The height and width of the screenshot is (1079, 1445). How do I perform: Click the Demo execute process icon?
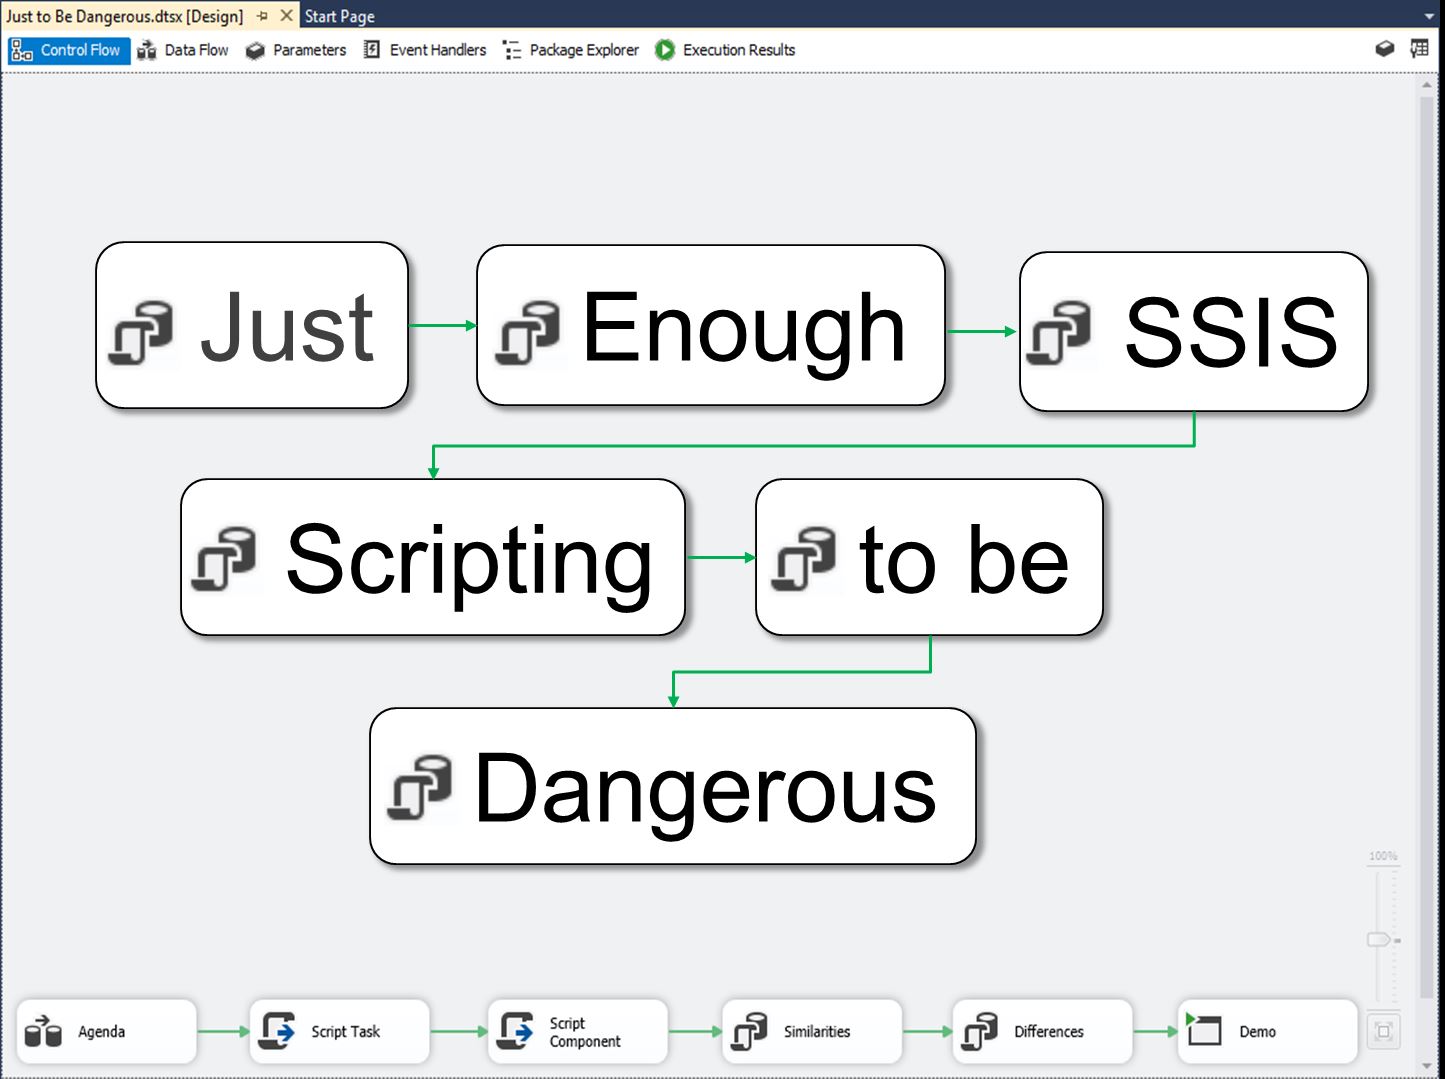click(1204, 1029)
